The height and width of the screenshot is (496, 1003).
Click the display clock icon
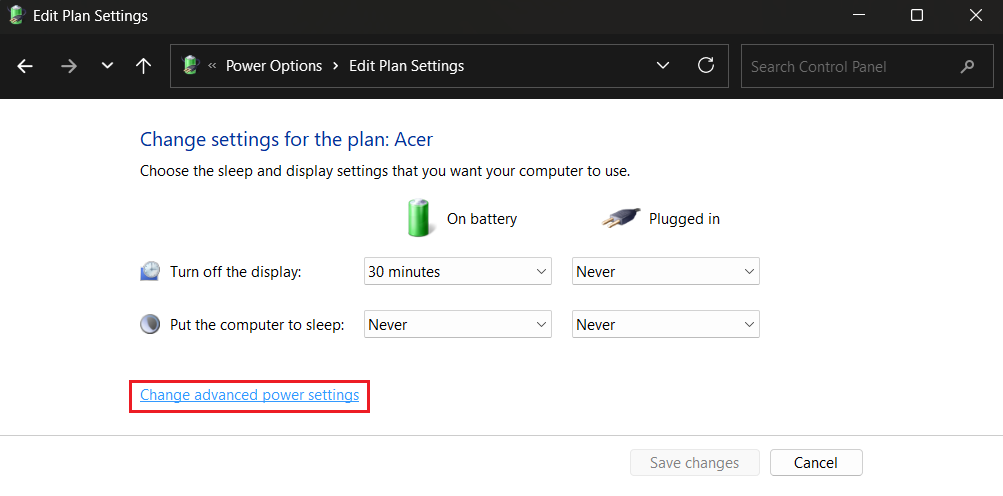(150, 271)
